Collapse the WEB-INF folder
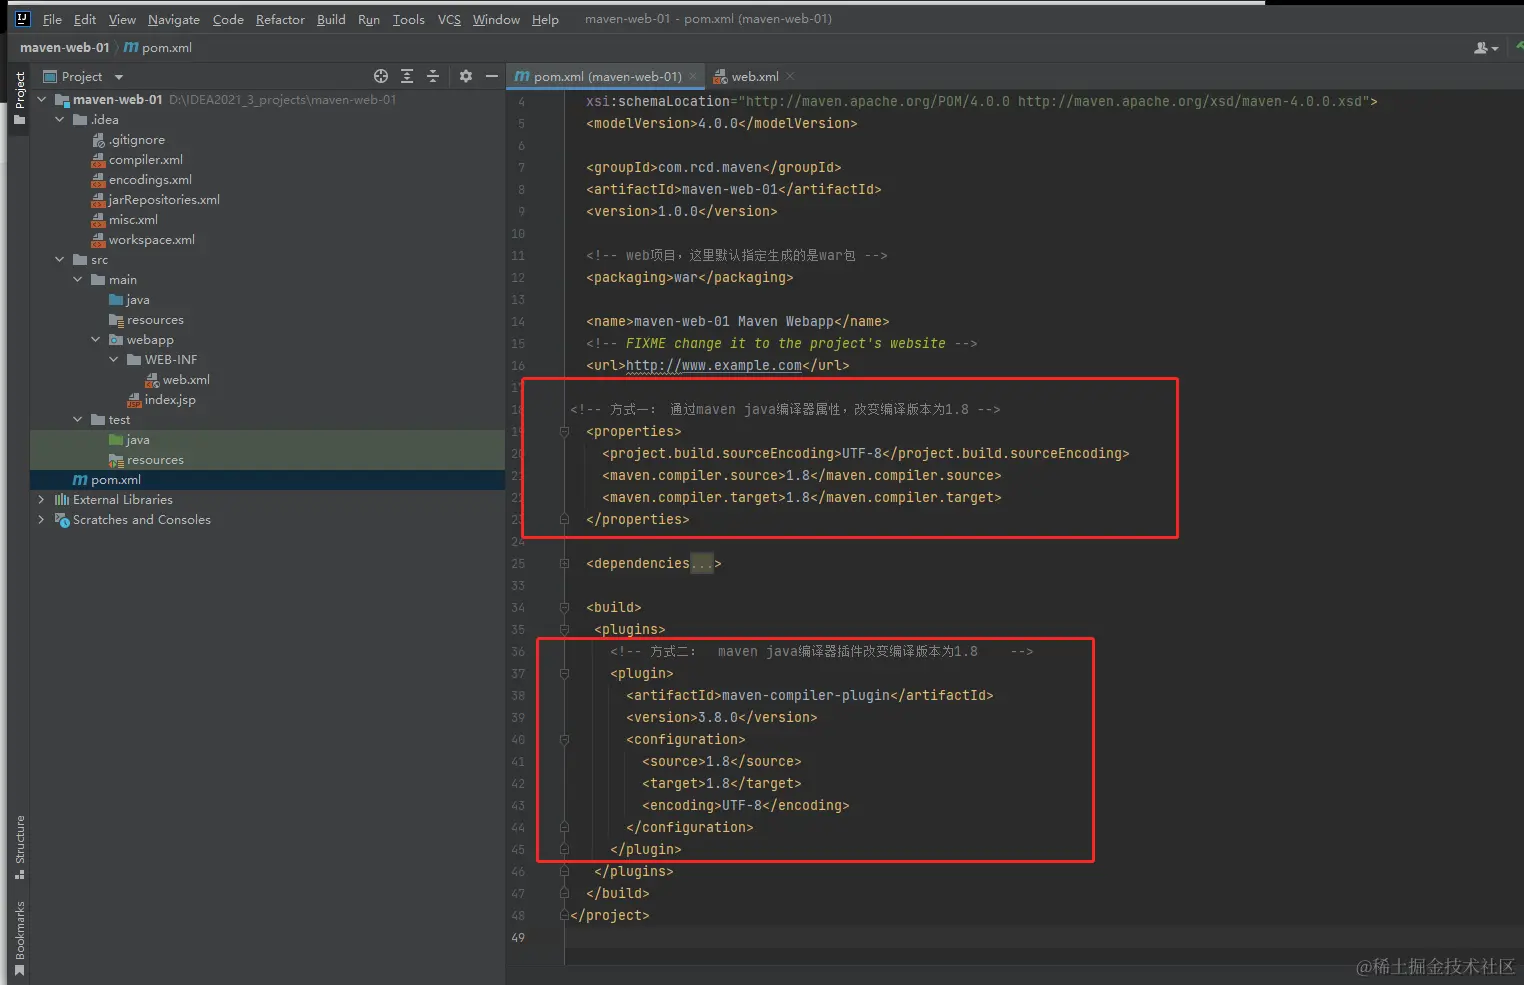The height and width of the screenshot is (985, 1524). tap(114, 359)
